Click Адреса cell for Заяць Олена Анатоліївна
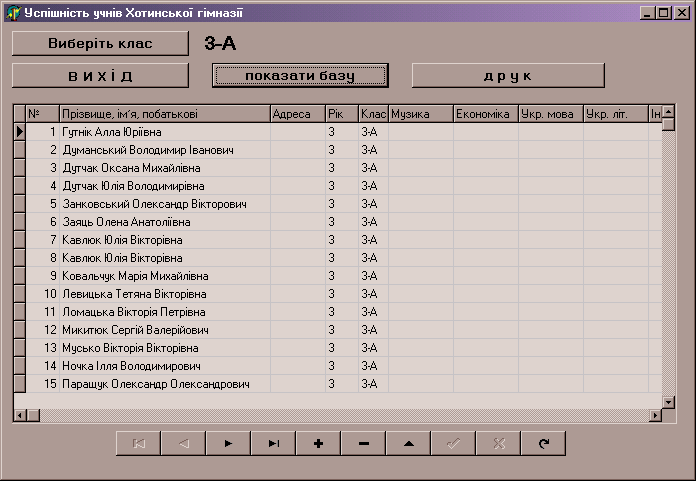Viewport: 696px width, 481px height. (x=297, y=222)
